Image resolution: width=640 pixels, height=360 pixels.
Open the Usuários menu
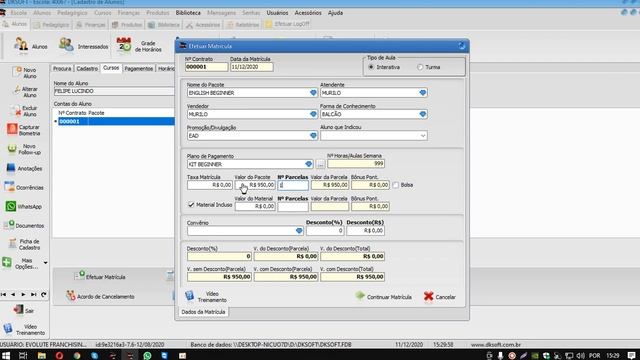point(277,13)
